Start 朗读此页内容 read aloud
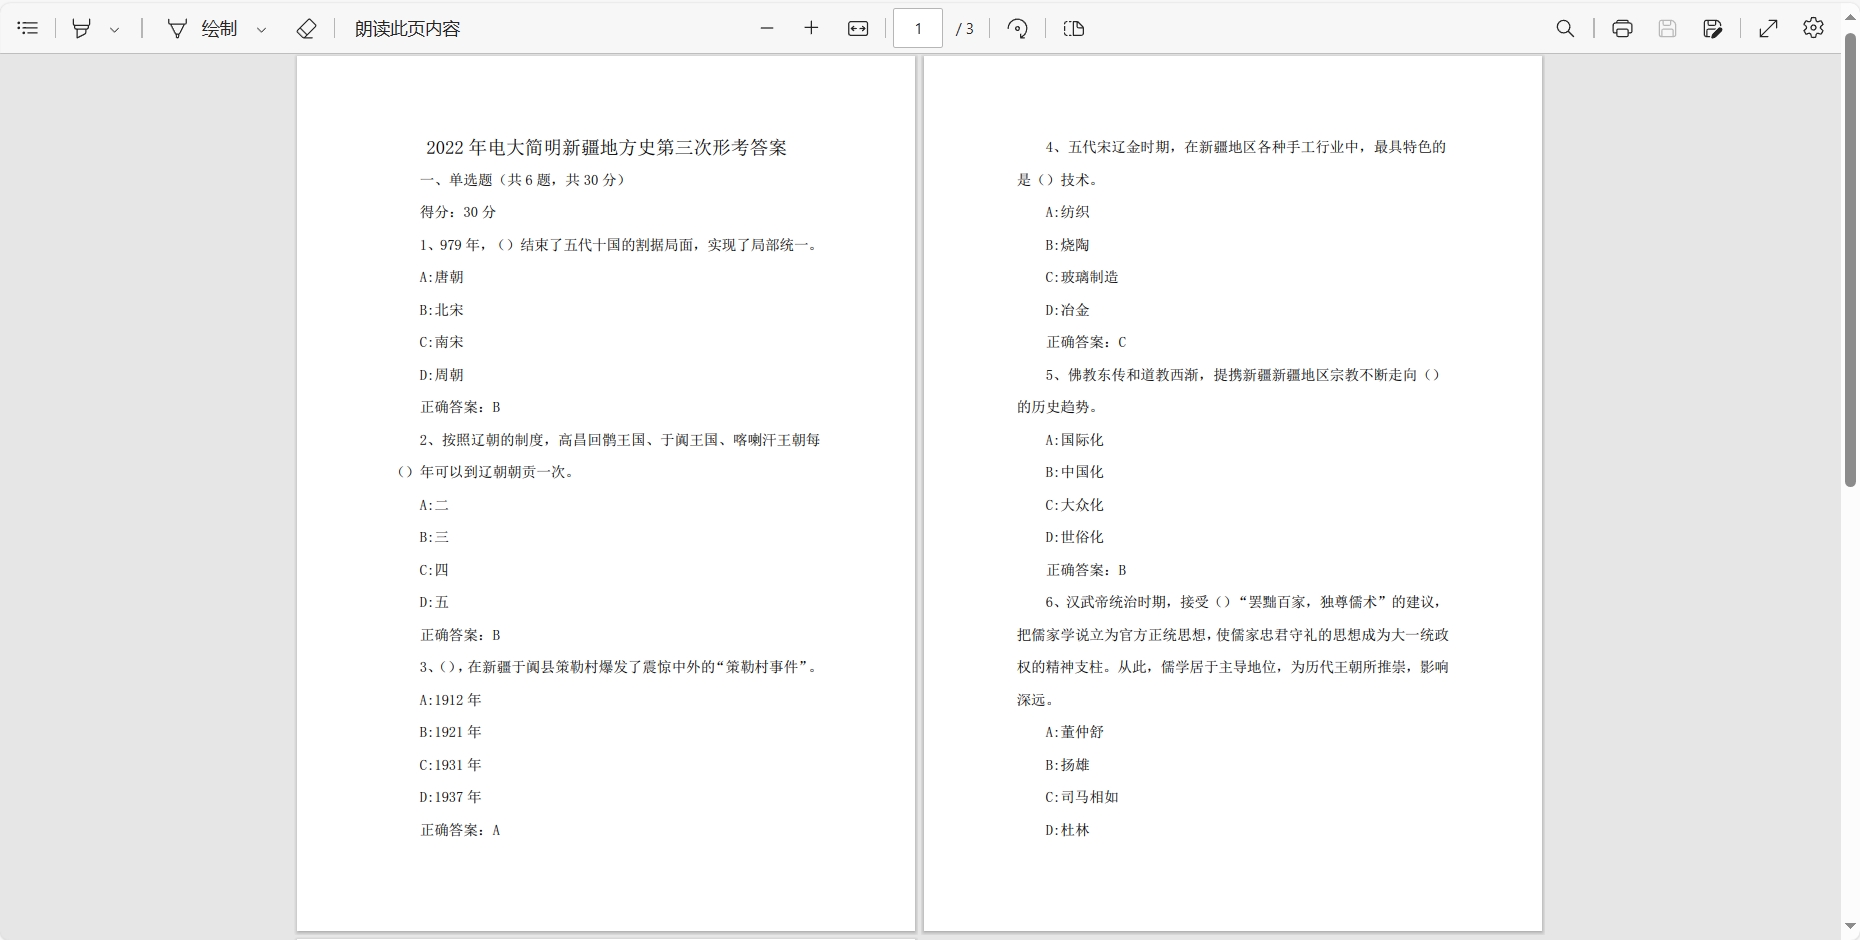Screen dimensions: 1860x940 408,28
